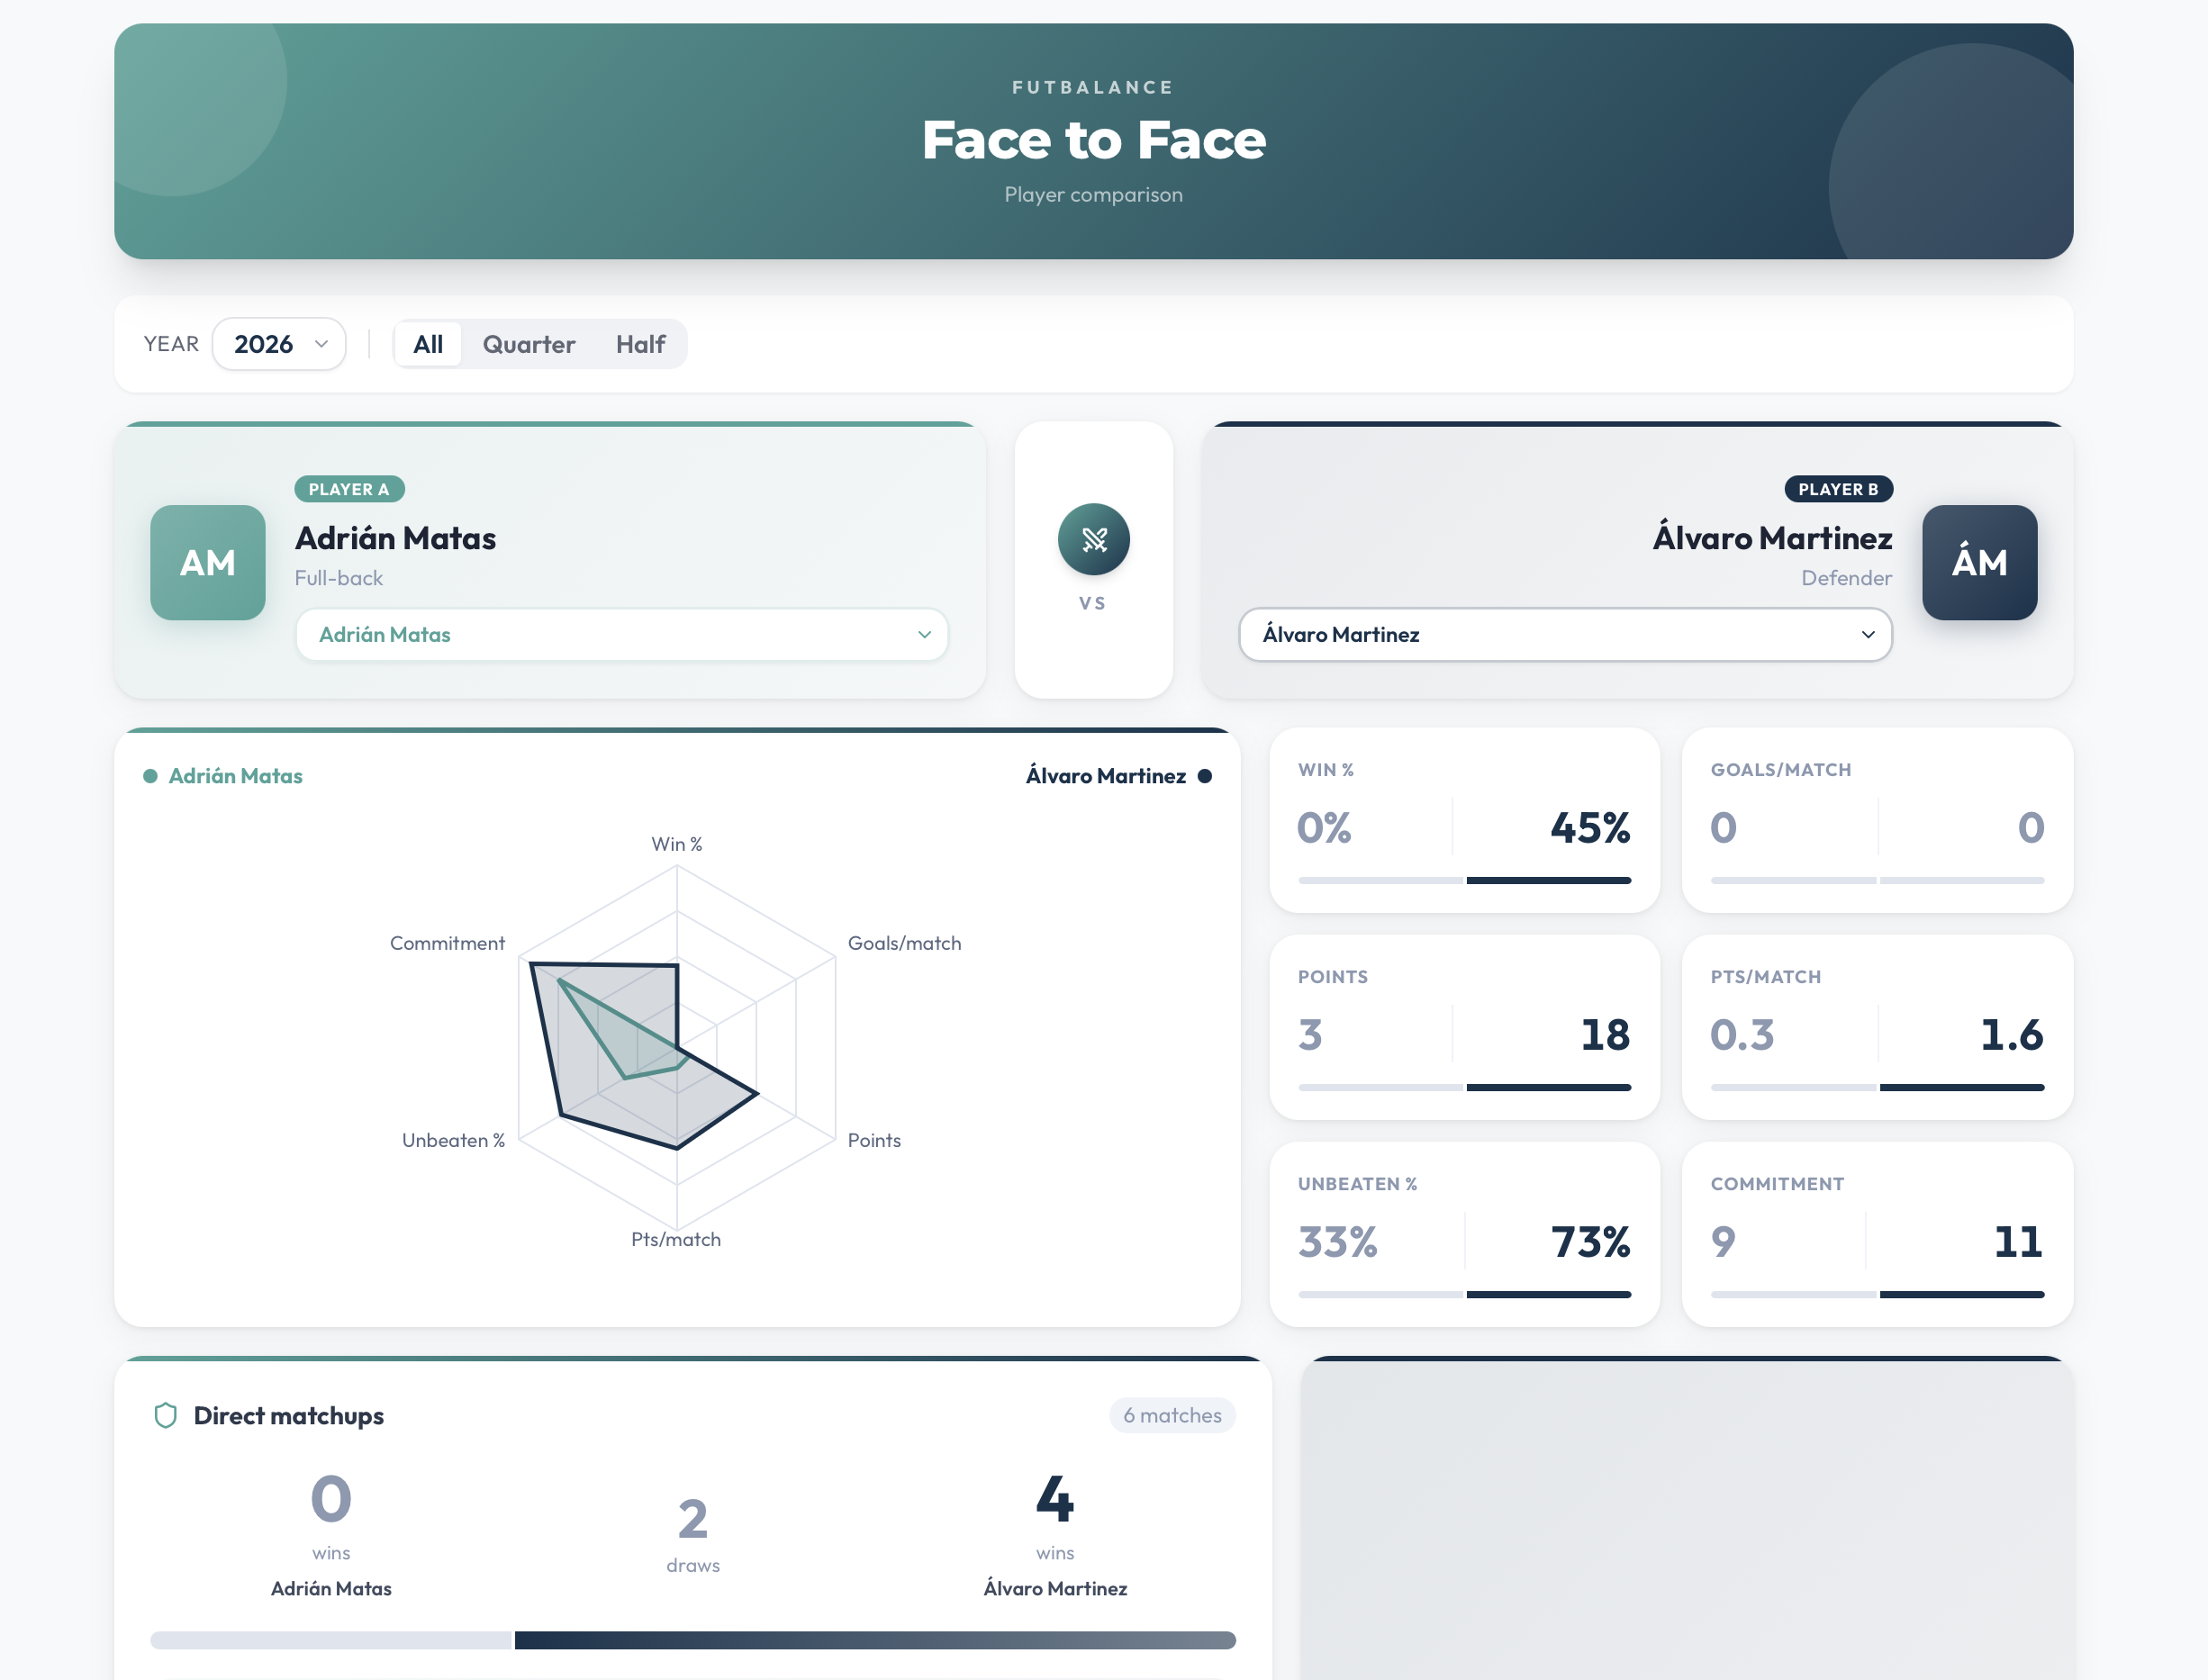Click the Win % radar axis label
Screen dimensions: 2208x1680
tap(677, 844)
